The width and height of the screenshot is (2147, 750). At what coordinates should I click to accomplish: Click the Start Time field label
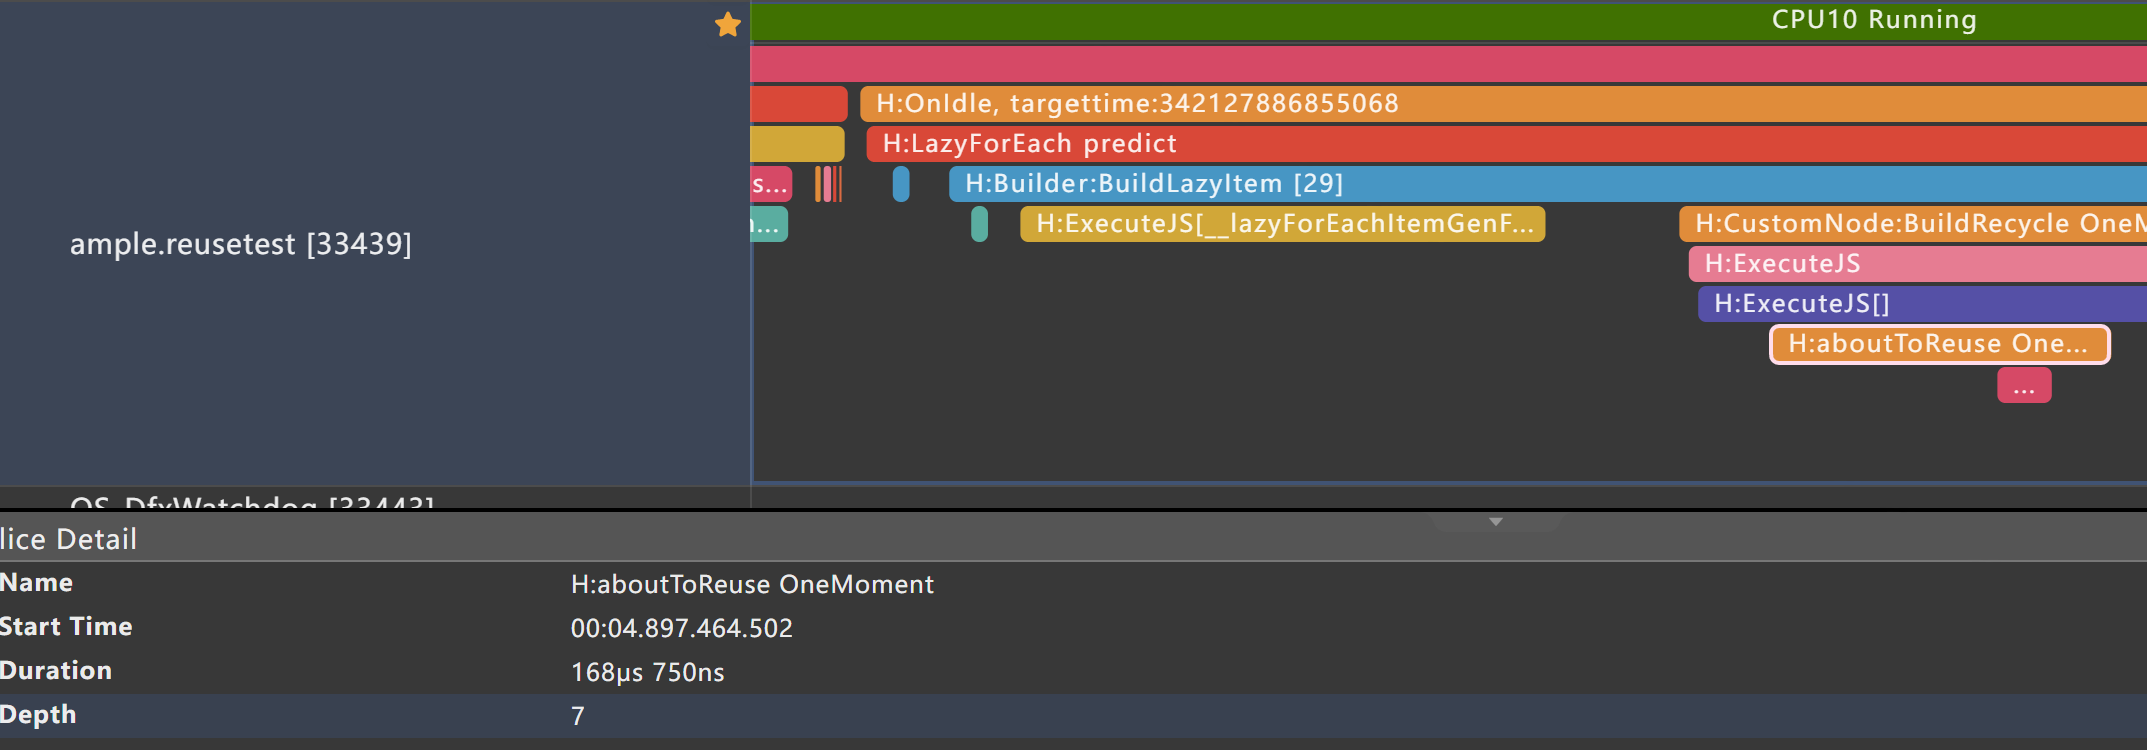[66, 626]
